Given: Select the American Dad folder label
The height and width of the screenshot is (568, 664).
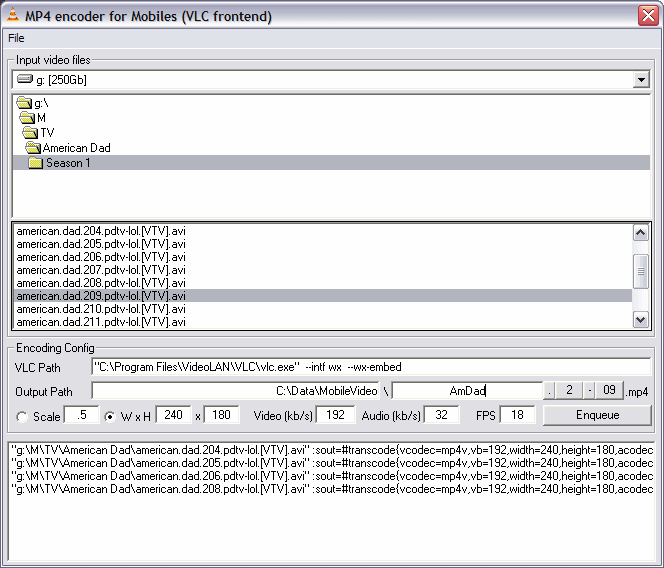Looking at the screenshot, I should coord(77,148).
